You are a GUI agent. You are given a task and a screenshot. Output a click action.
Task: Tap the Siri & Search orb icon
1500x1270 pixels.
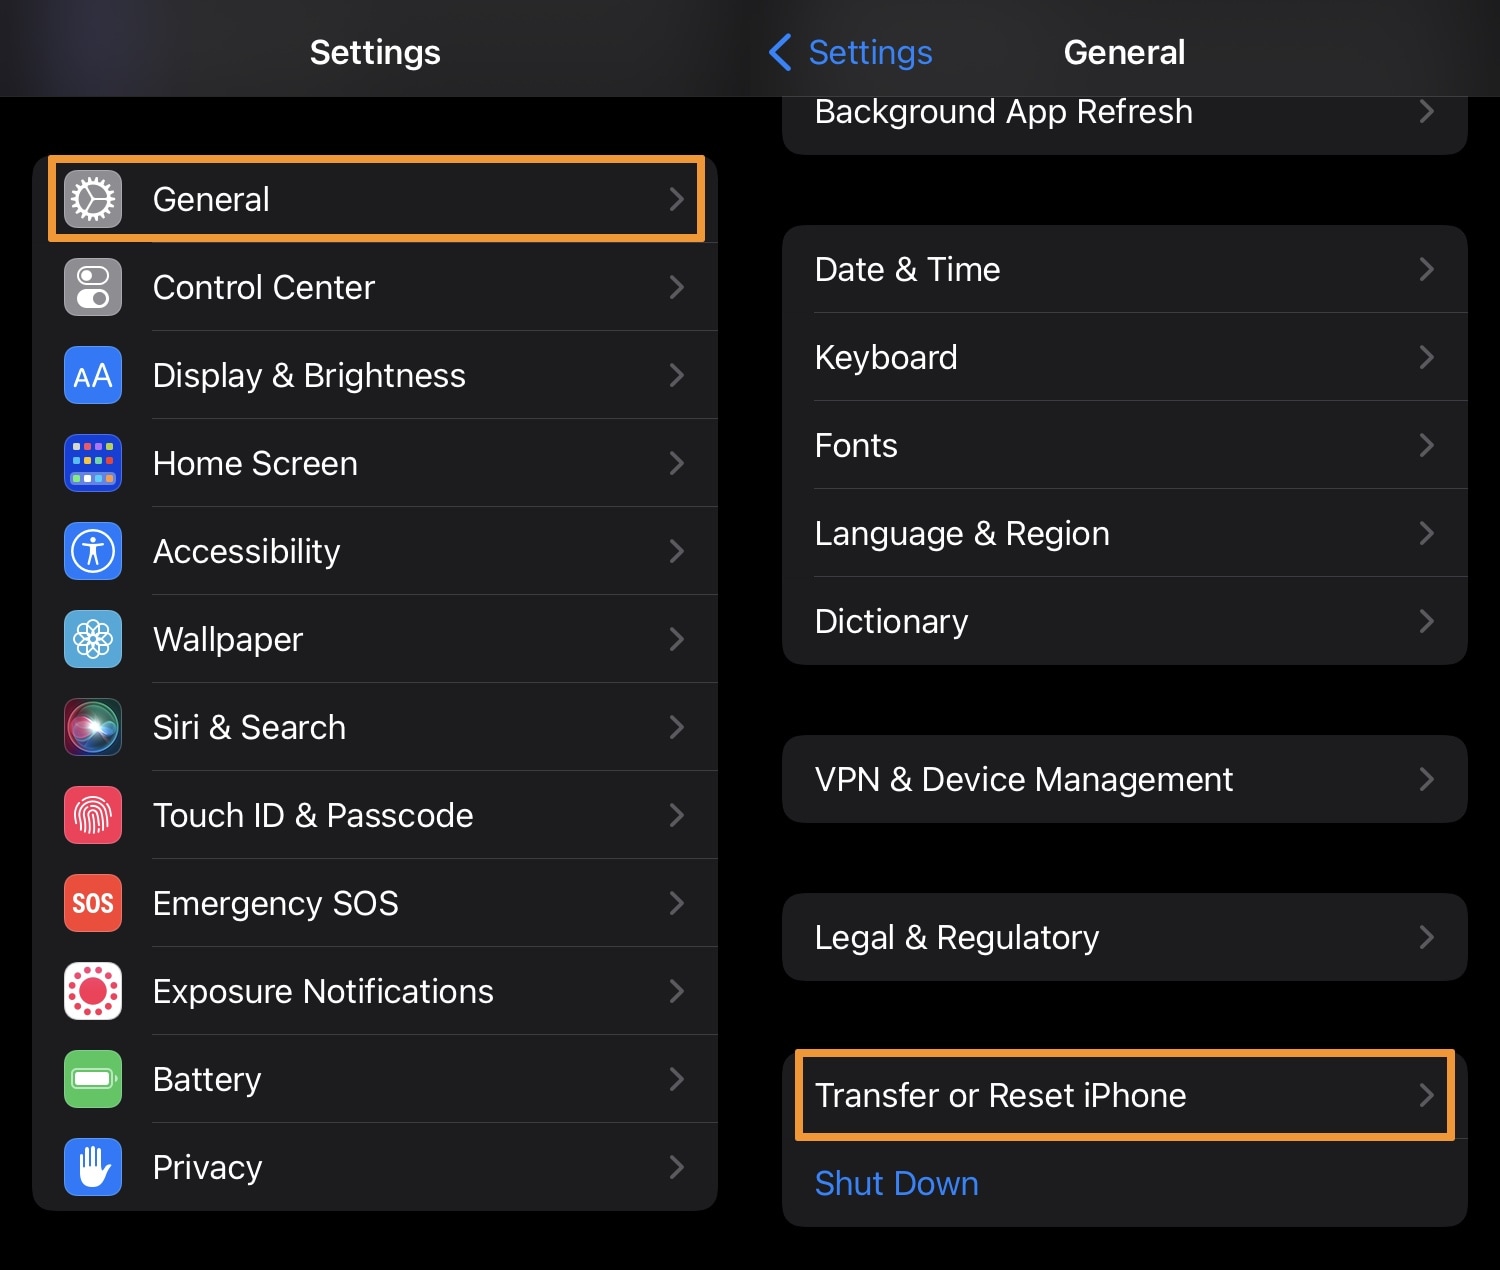point(93,727)
